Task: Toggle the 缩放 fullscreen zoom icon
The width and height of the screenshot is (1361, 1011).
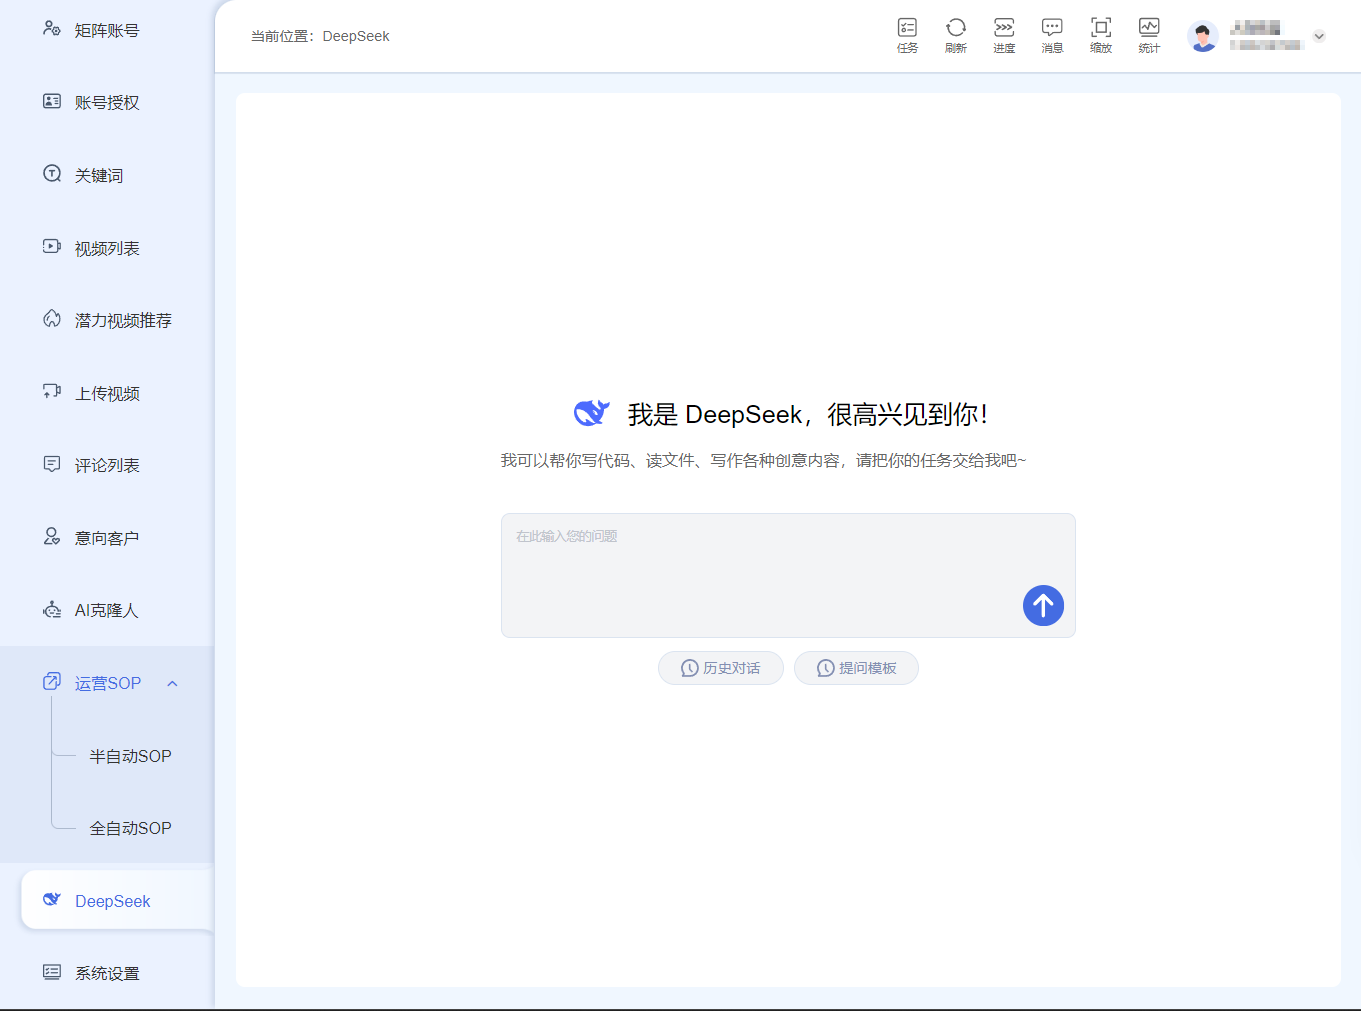Action: pos(1101,35)
